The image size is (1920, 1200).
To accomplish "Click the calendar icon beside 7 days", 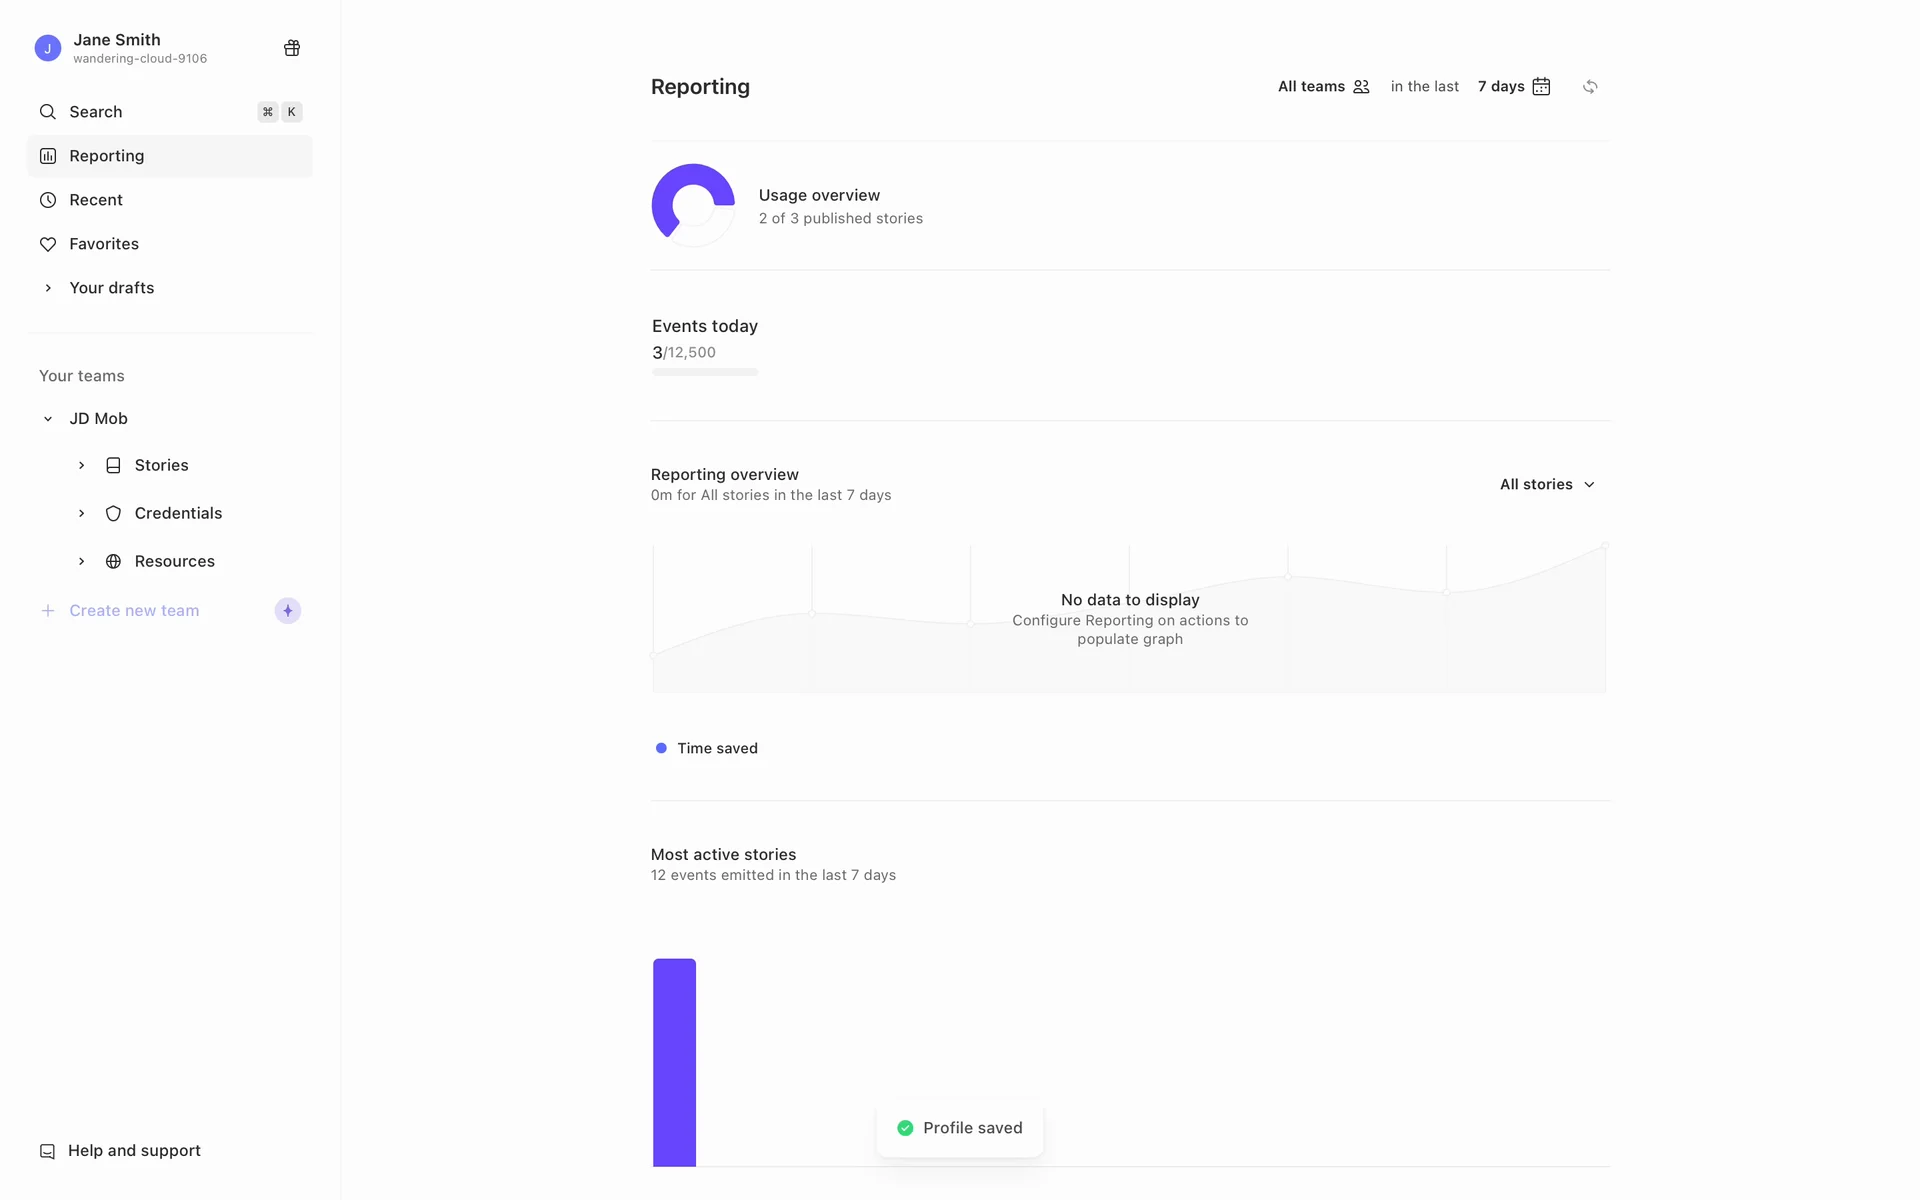I will pyautogui.click(x=1541, y=87).
